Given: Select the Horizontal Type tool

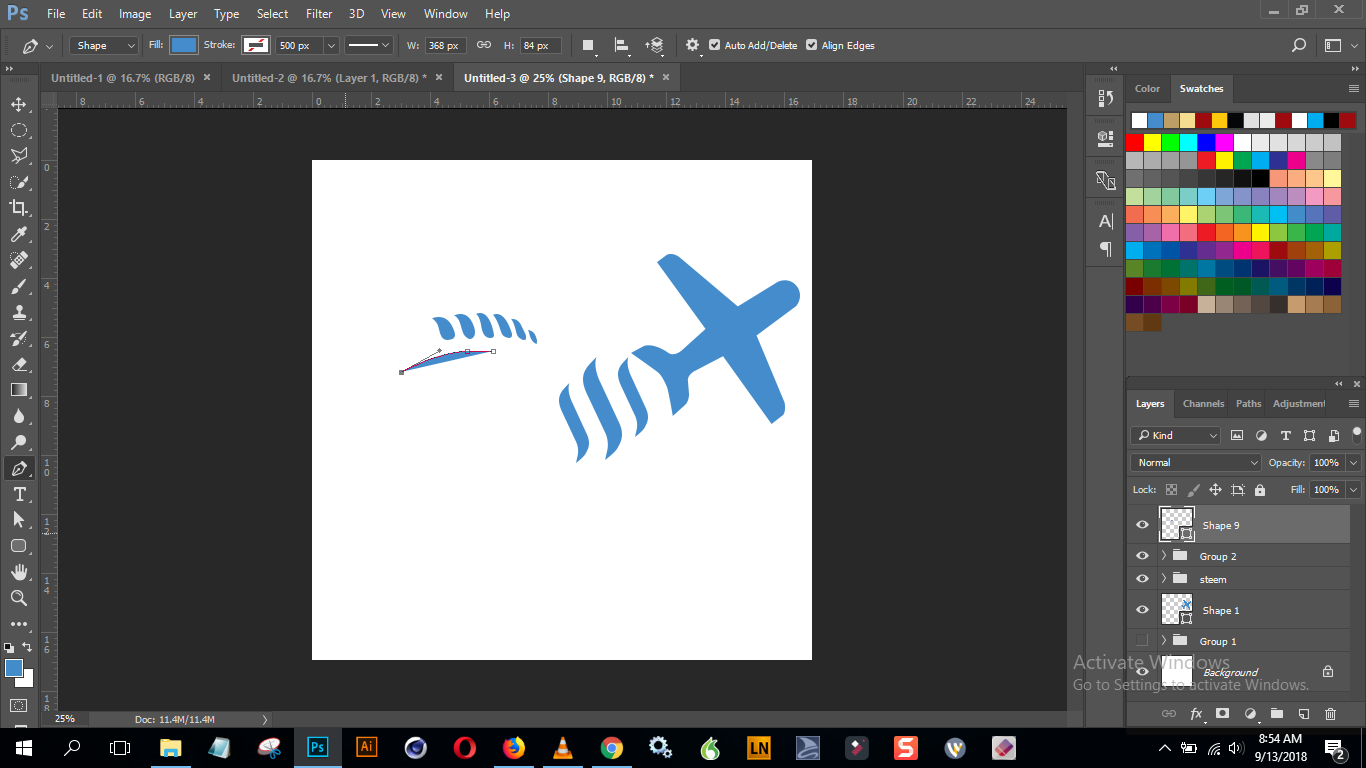Looking at the screenshot, I should 18,494.
